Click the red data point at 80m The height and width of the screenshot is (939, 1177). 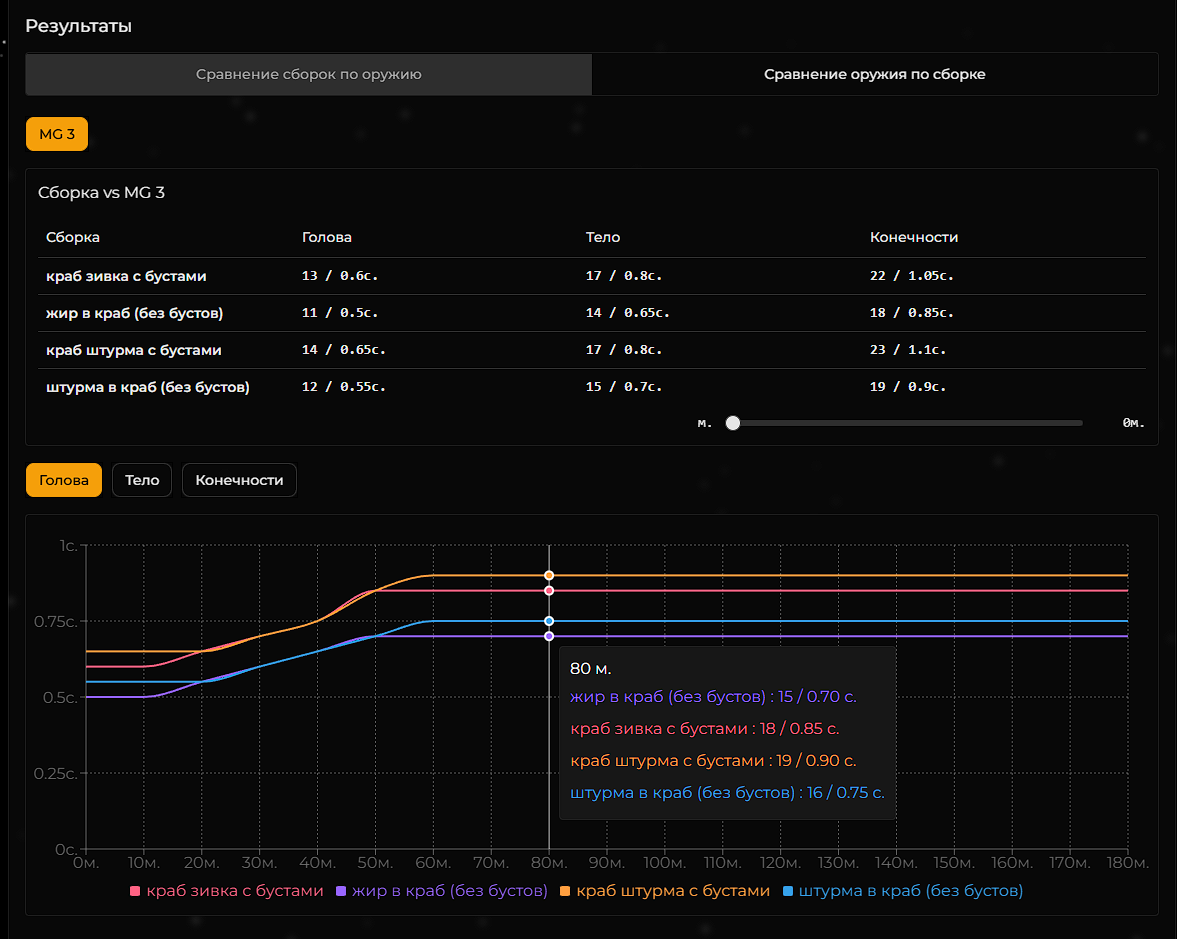549,591
